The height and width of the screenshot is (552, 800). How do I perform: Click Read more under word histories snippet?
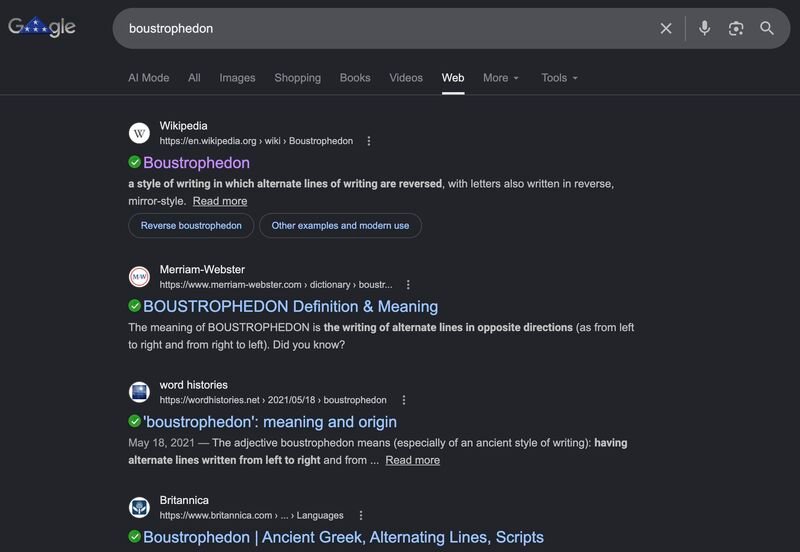point(413,460)
